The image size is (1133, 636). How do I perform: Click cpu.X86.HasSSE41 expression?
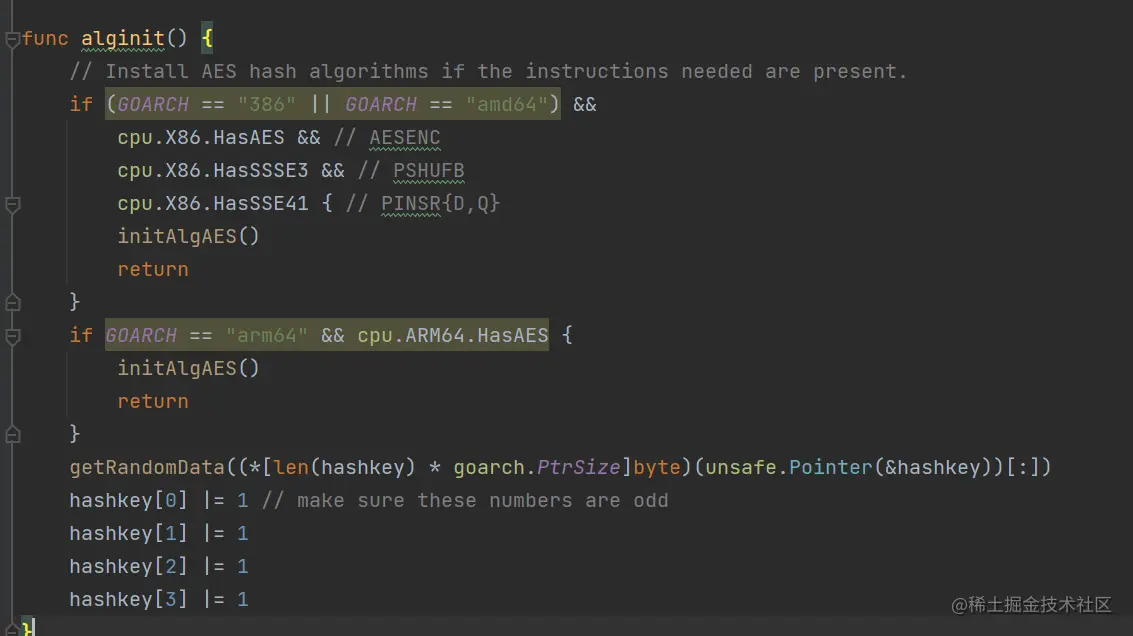click(212, 204)
